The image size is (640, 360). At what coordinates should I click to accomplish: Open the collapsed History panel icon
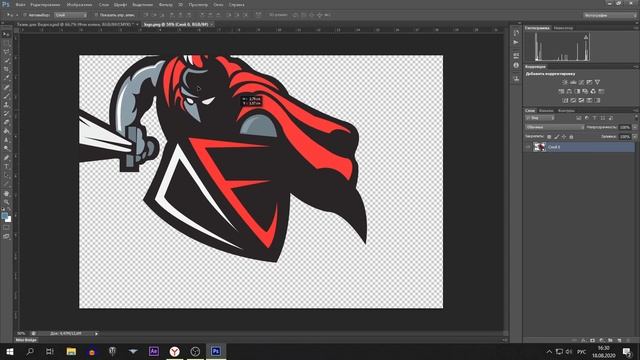tap(516, 33)
